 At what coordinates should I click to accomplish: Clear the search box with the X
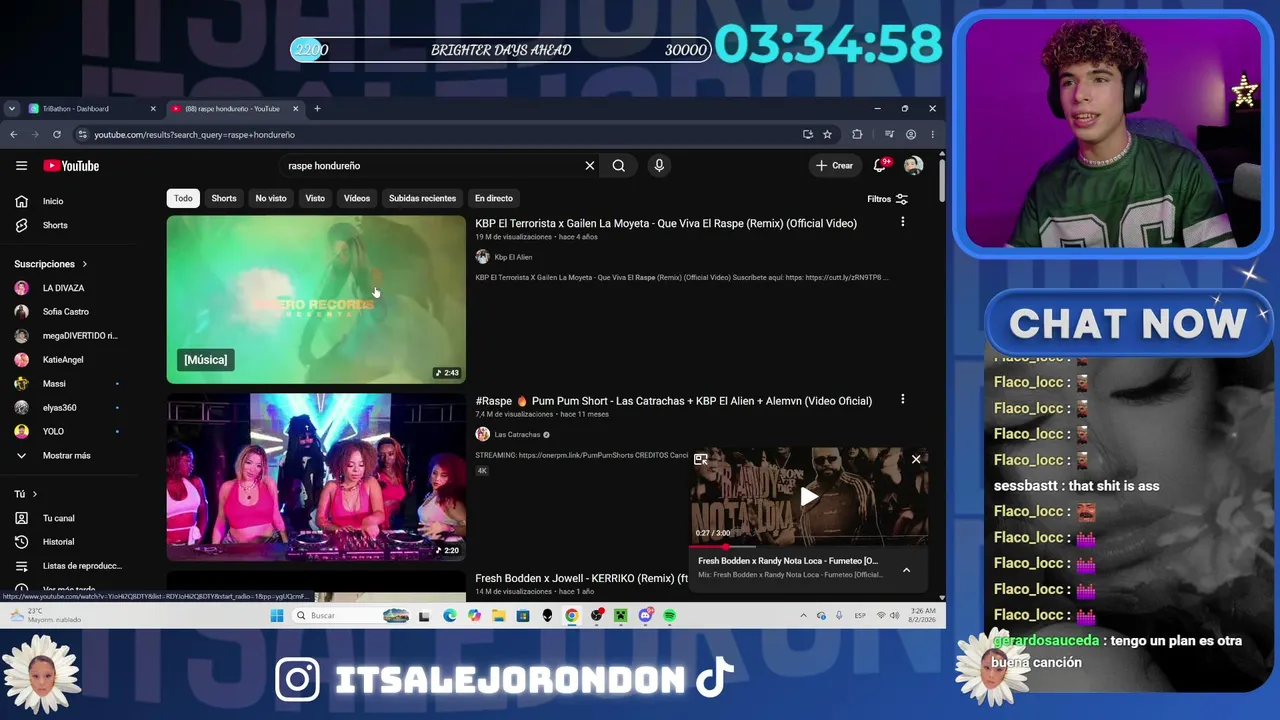tap(590, 166)
